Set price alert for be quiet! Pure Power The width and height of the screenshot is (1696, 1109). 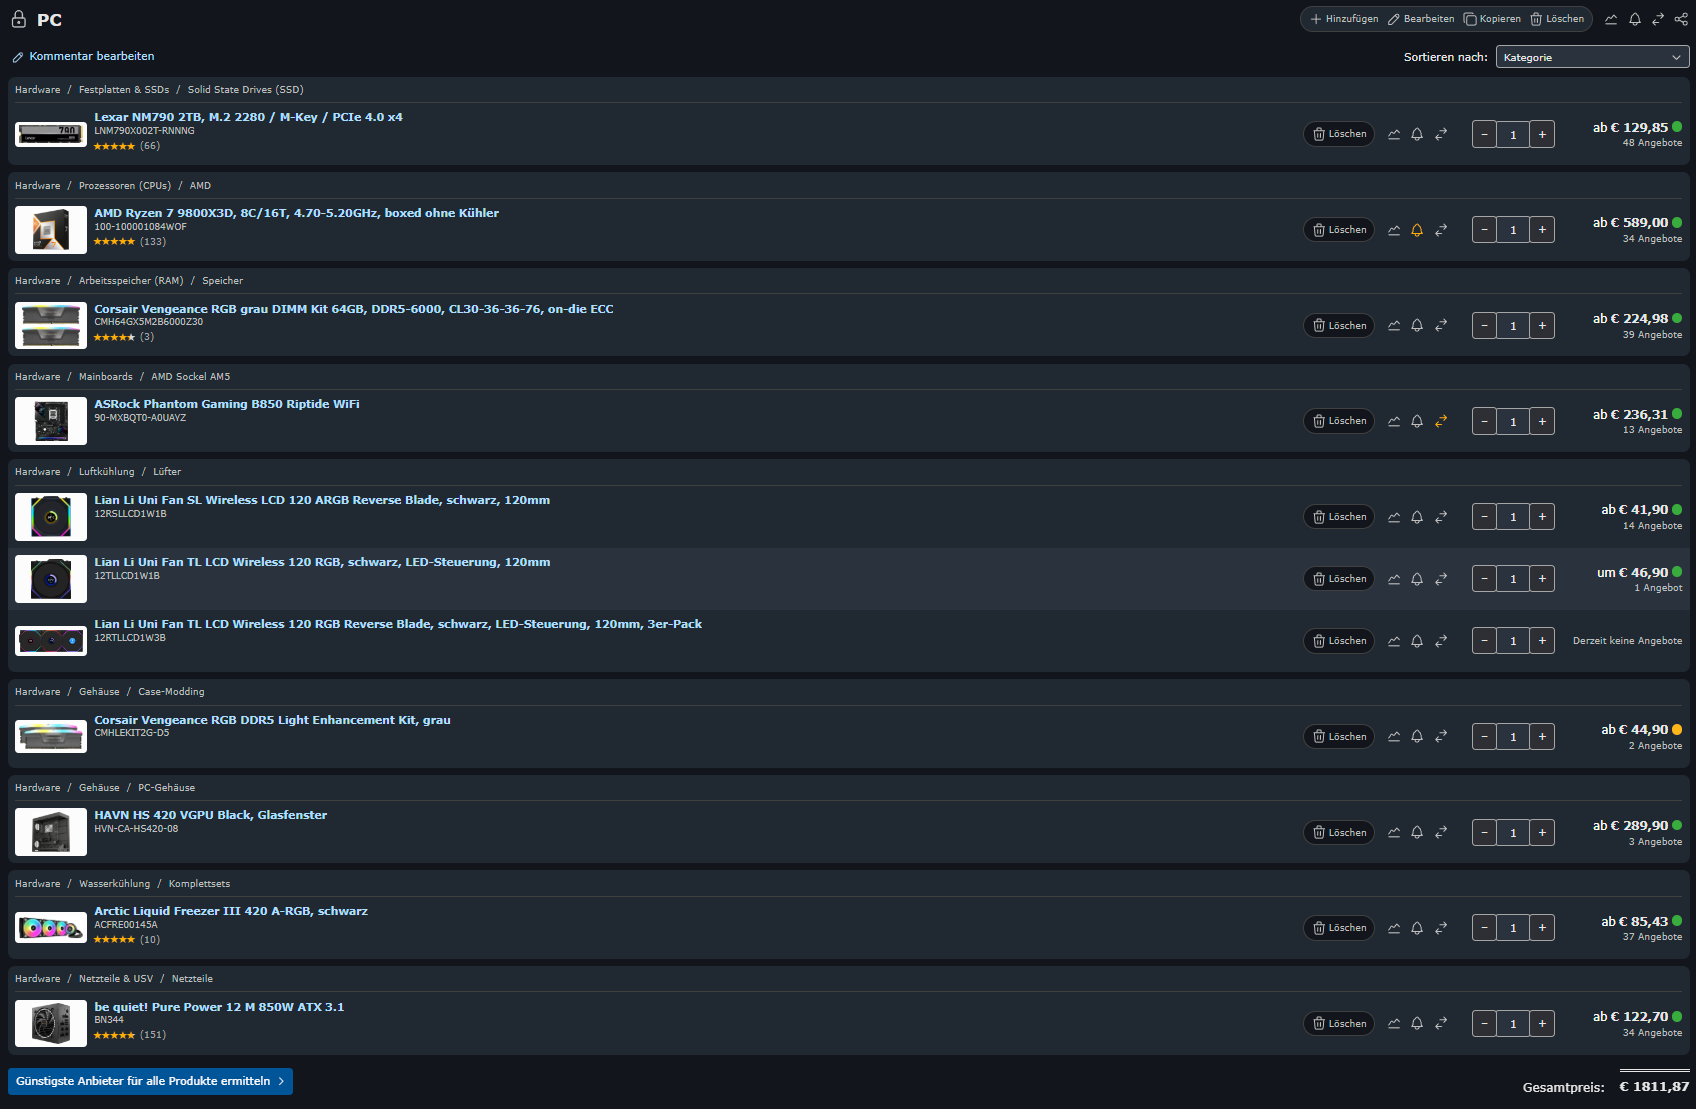[x=1417, y=1024]
